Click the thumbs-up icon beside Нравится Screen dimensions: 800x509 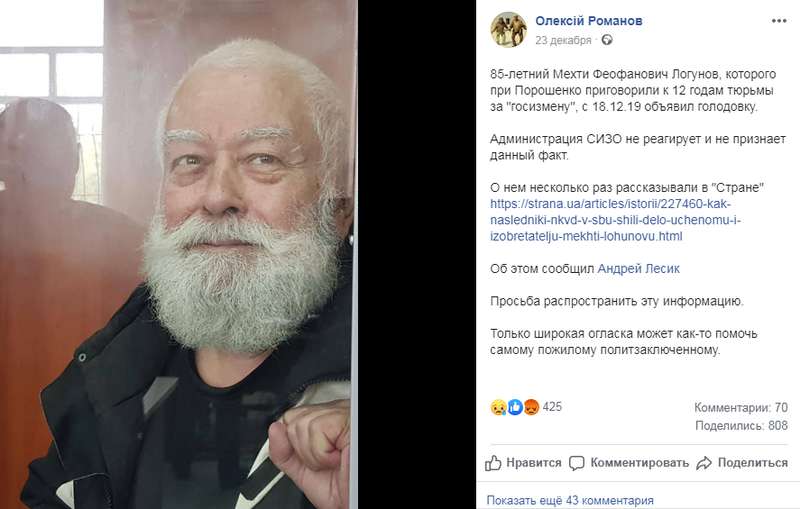tap(493, 463)
